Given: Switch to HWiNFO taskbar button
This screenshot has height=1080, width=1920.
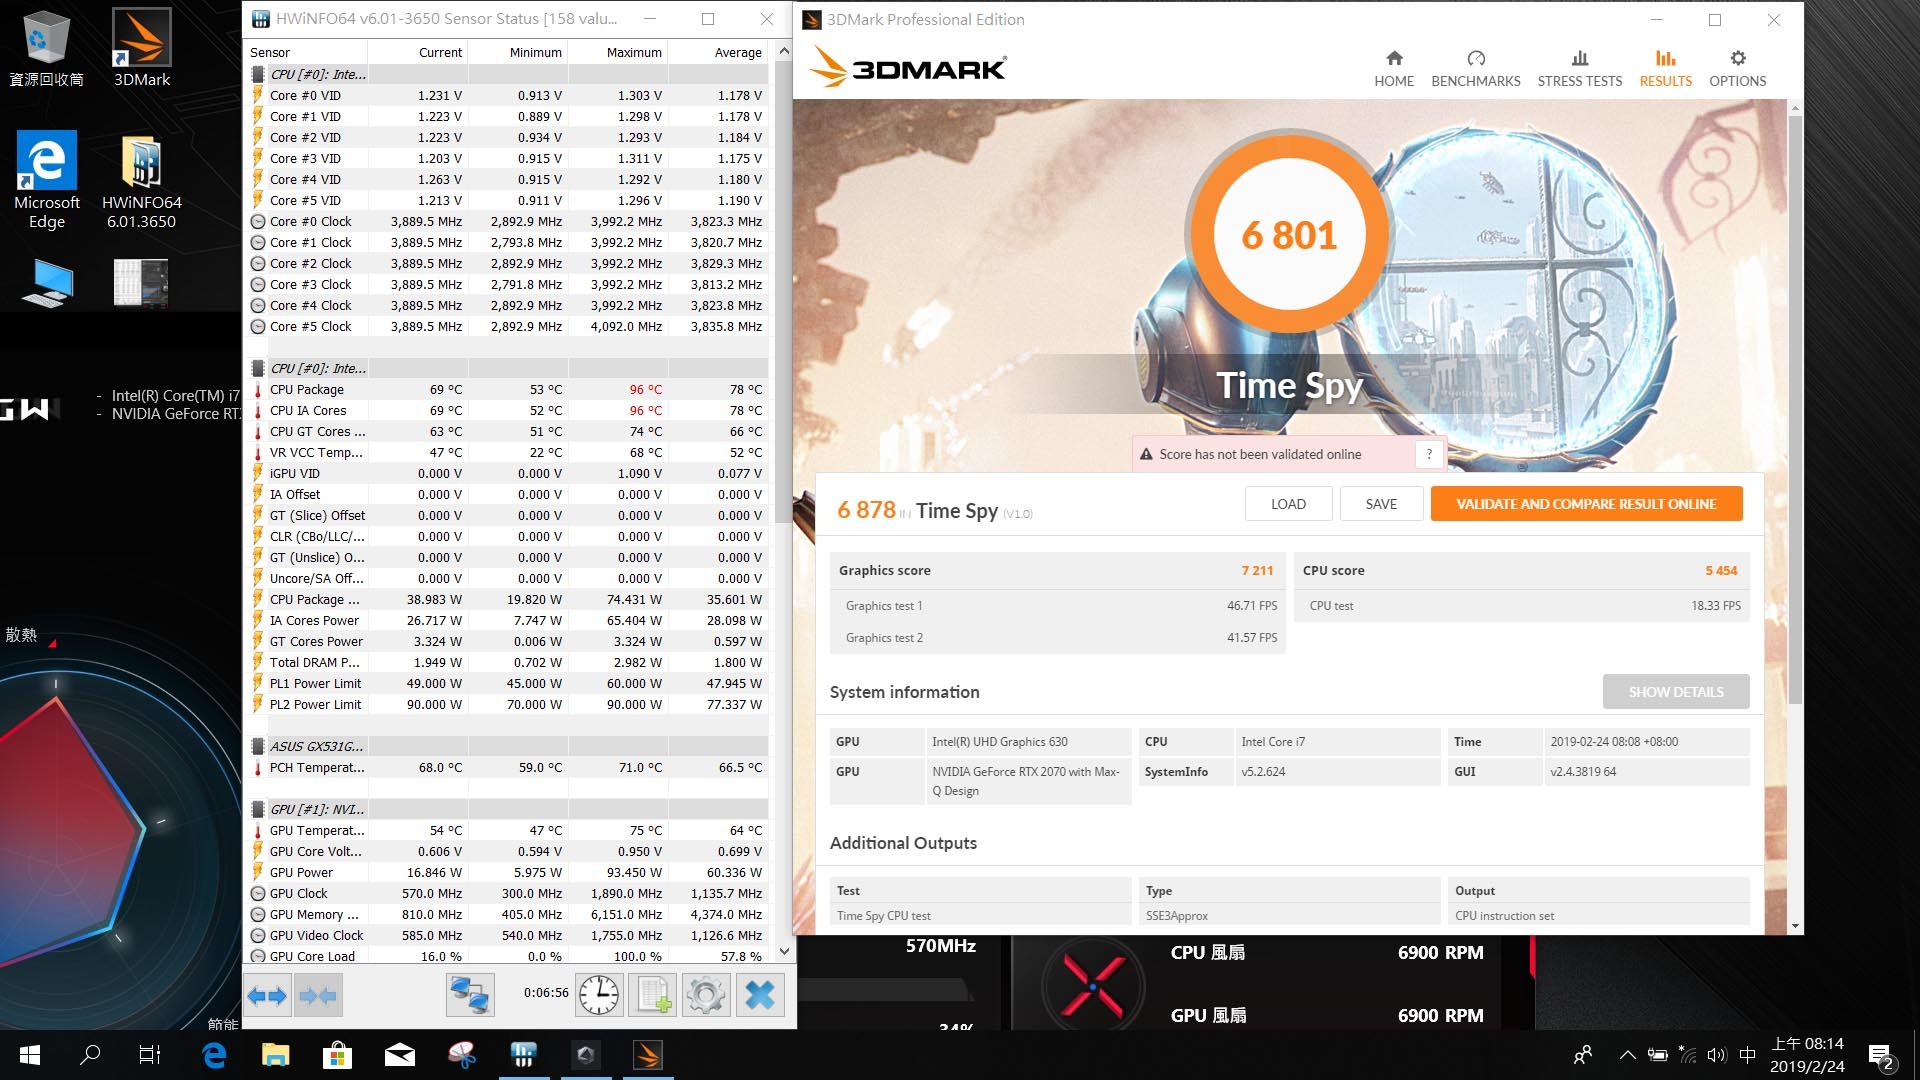Looking at the screenshot, I should pyautogui.click(x=523, y=1055).
